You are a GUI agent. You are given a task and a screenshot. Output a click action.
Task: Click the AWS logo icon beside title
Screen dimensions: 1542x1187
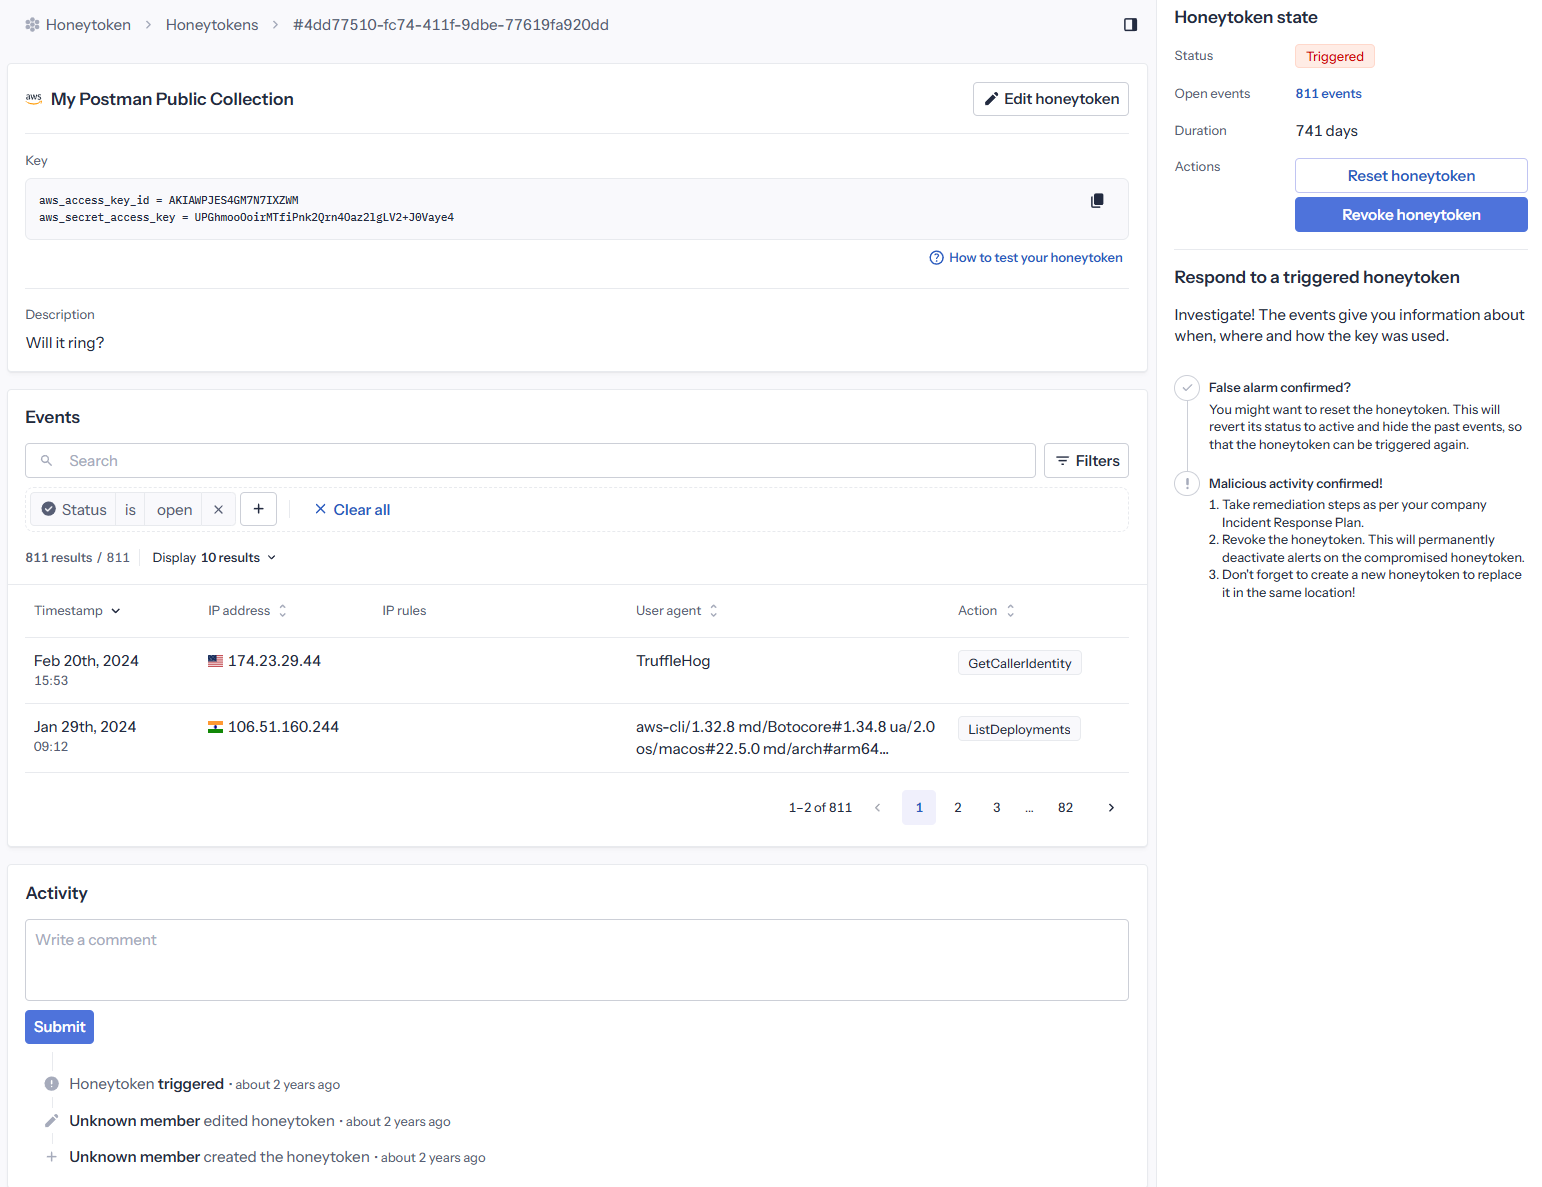(34, 99)
